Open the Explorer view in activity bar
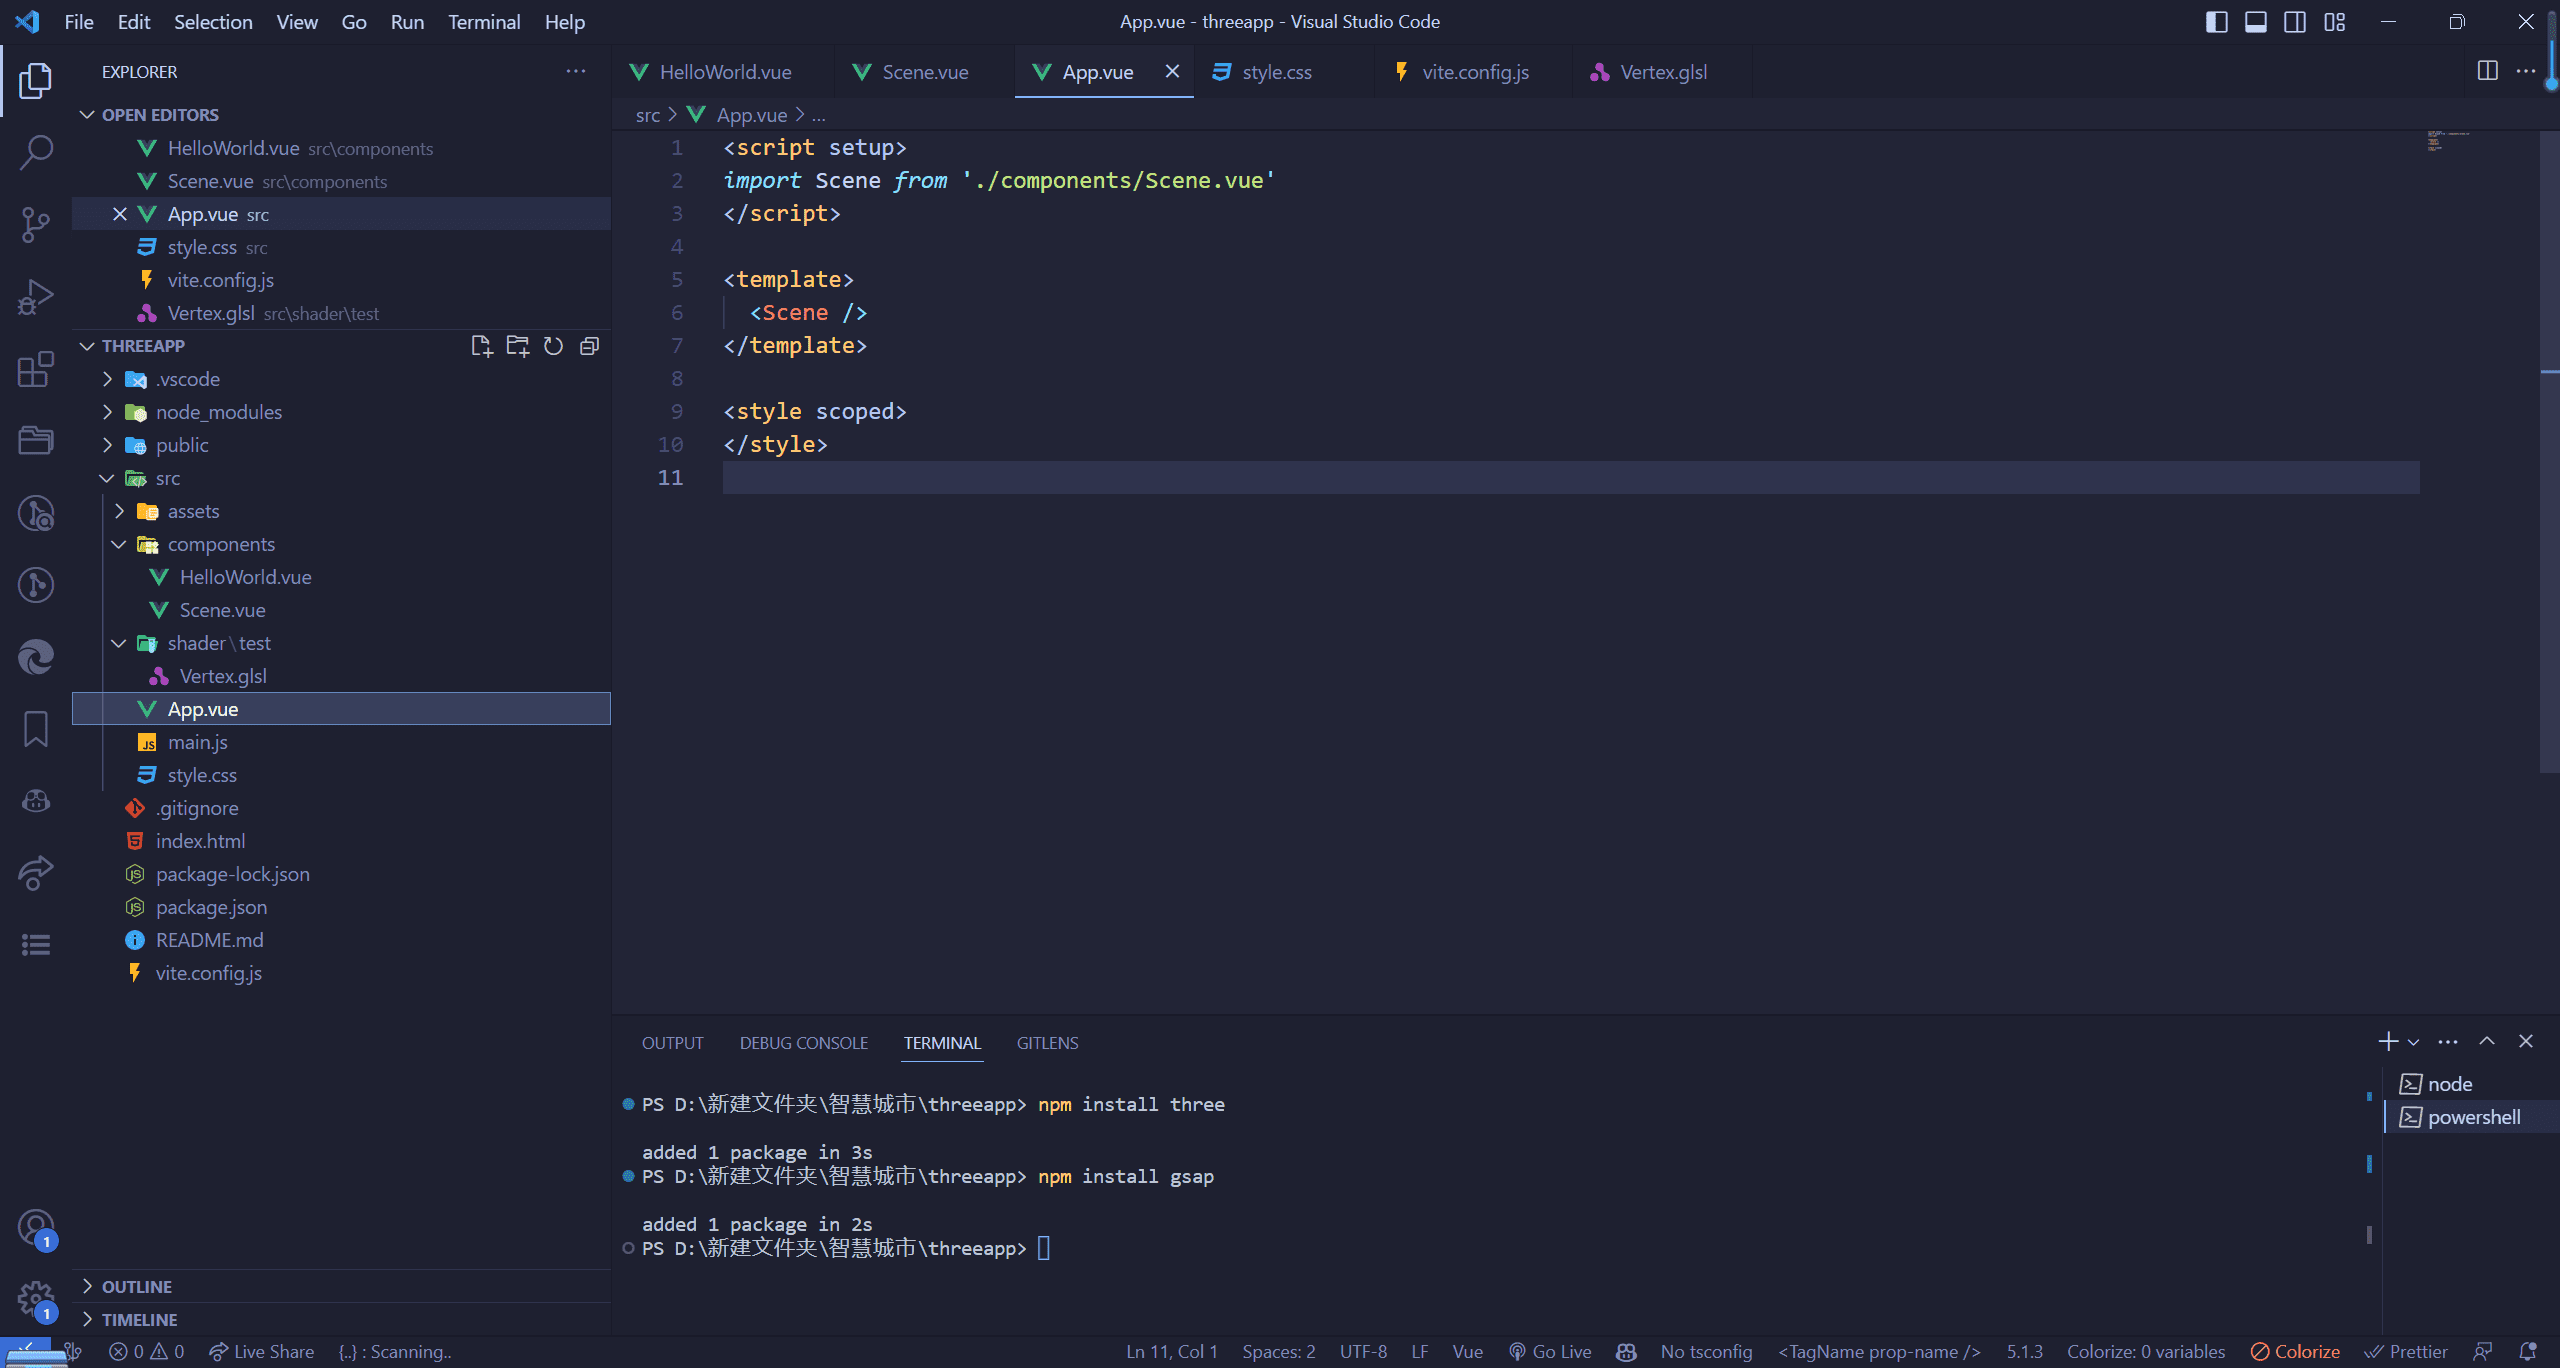2560x1368 pixels. coord(36,81)
